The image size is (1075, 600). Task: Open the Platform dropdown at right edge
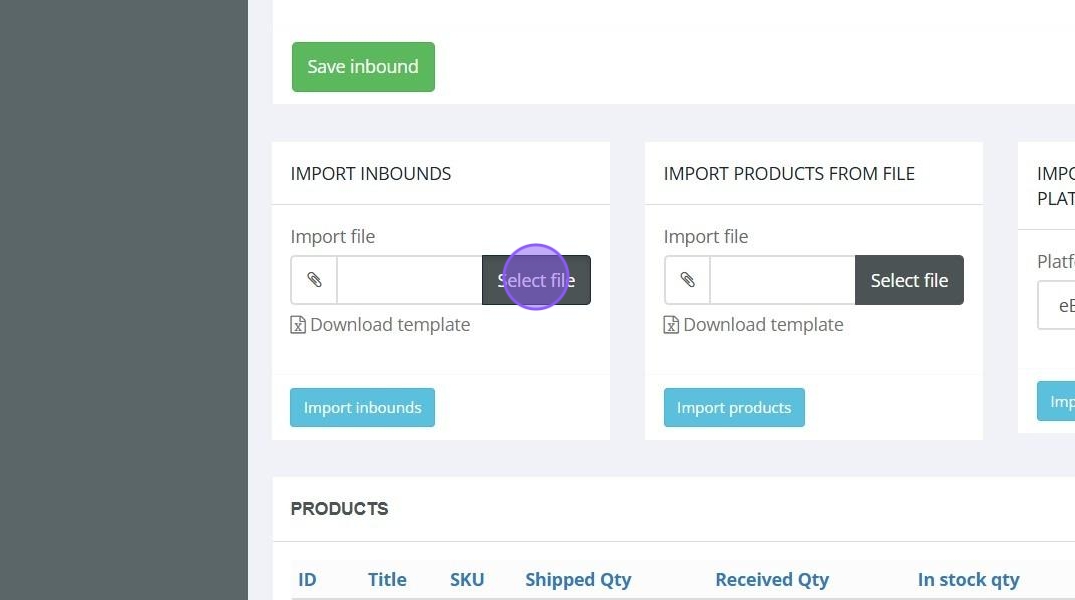(x=1058, y=306)
